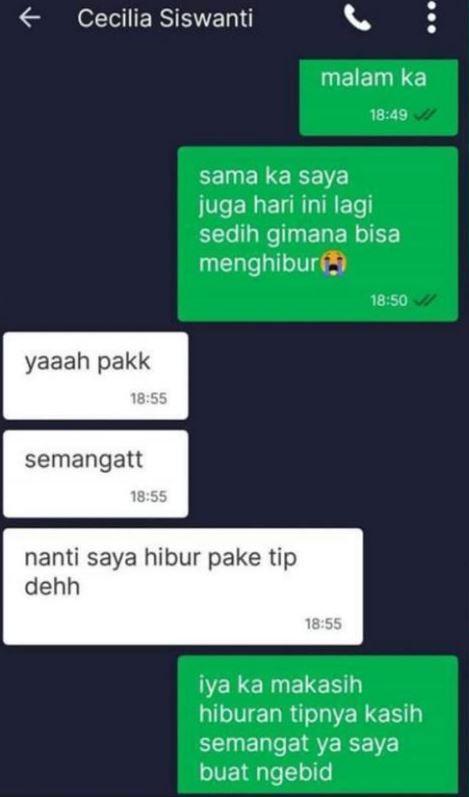This screenshot has width=469, height=797.
Task: Open the three-dot overflow menu
Action: click(431, 17)
